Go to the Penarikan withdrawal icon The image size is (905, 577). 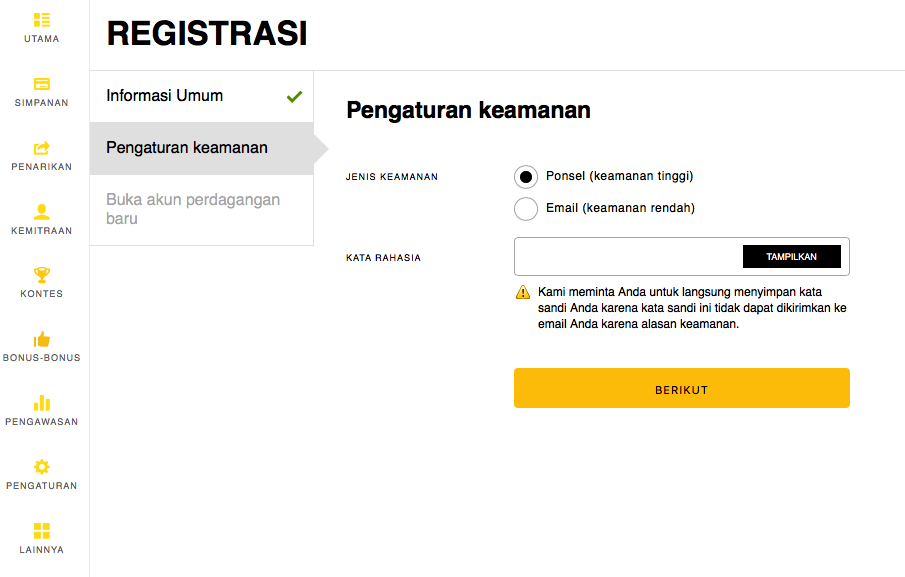(x=42, y=148)
